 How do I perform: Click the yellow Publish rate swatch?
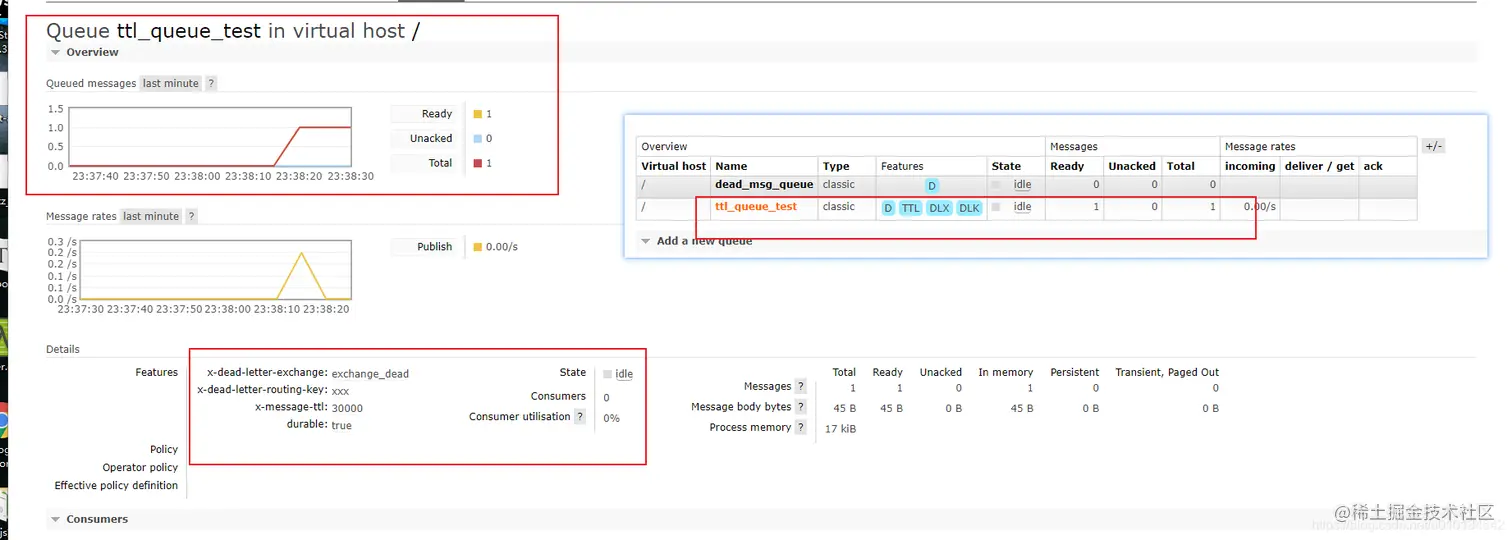478,247
